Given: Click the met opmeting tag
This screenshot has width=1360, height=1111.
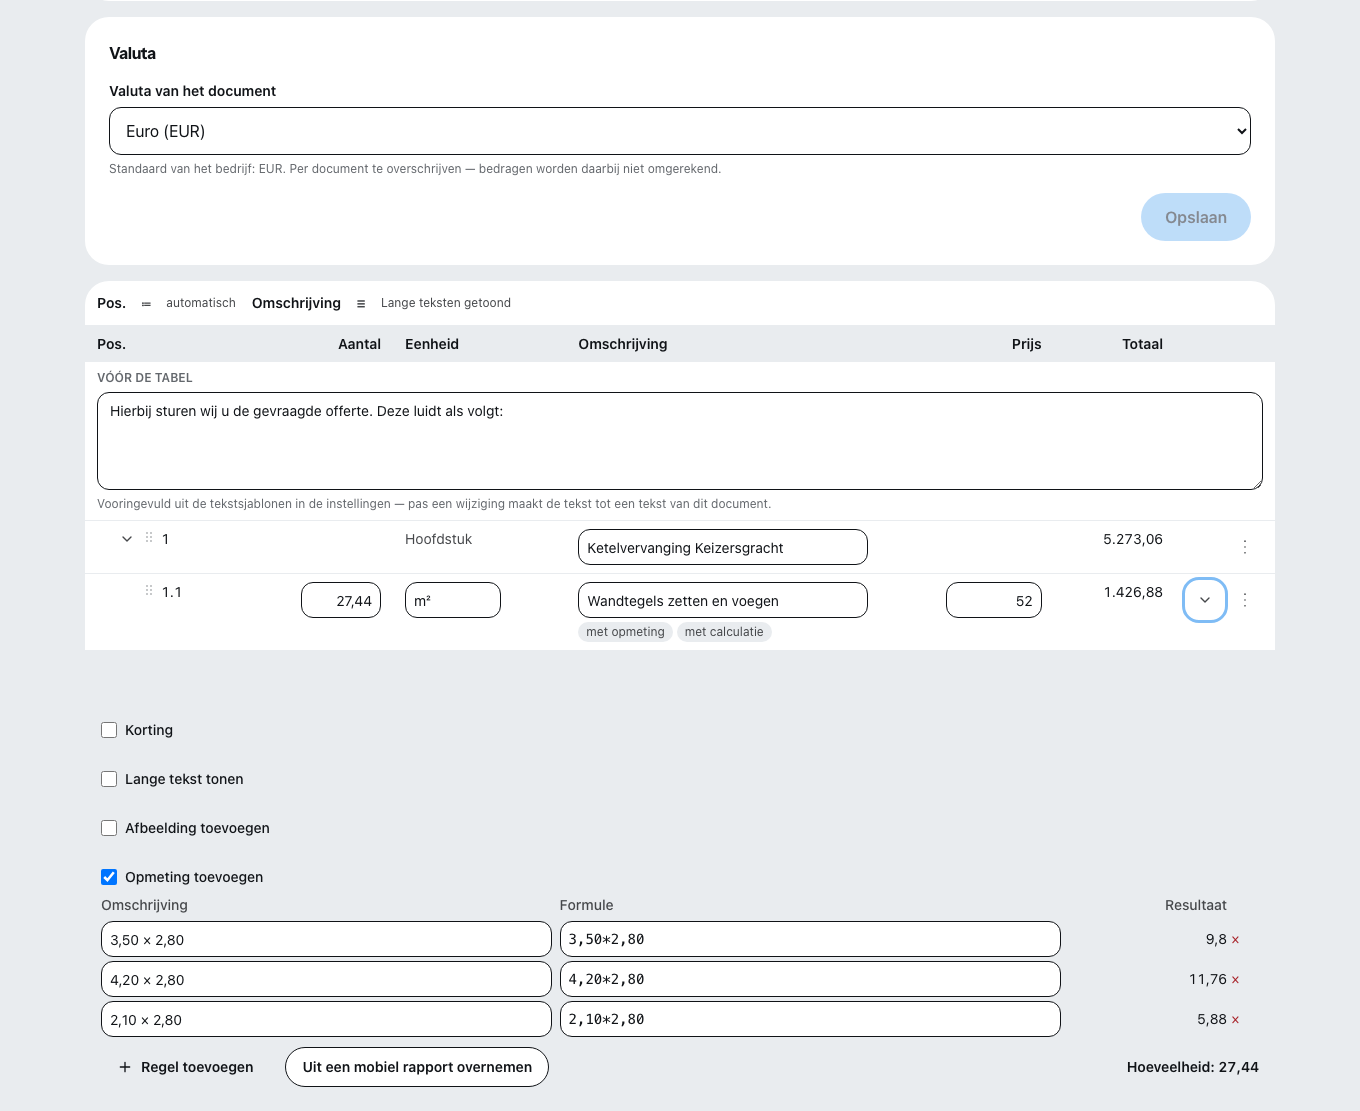Looking at the screenshot, I should [x=625, y=632].
